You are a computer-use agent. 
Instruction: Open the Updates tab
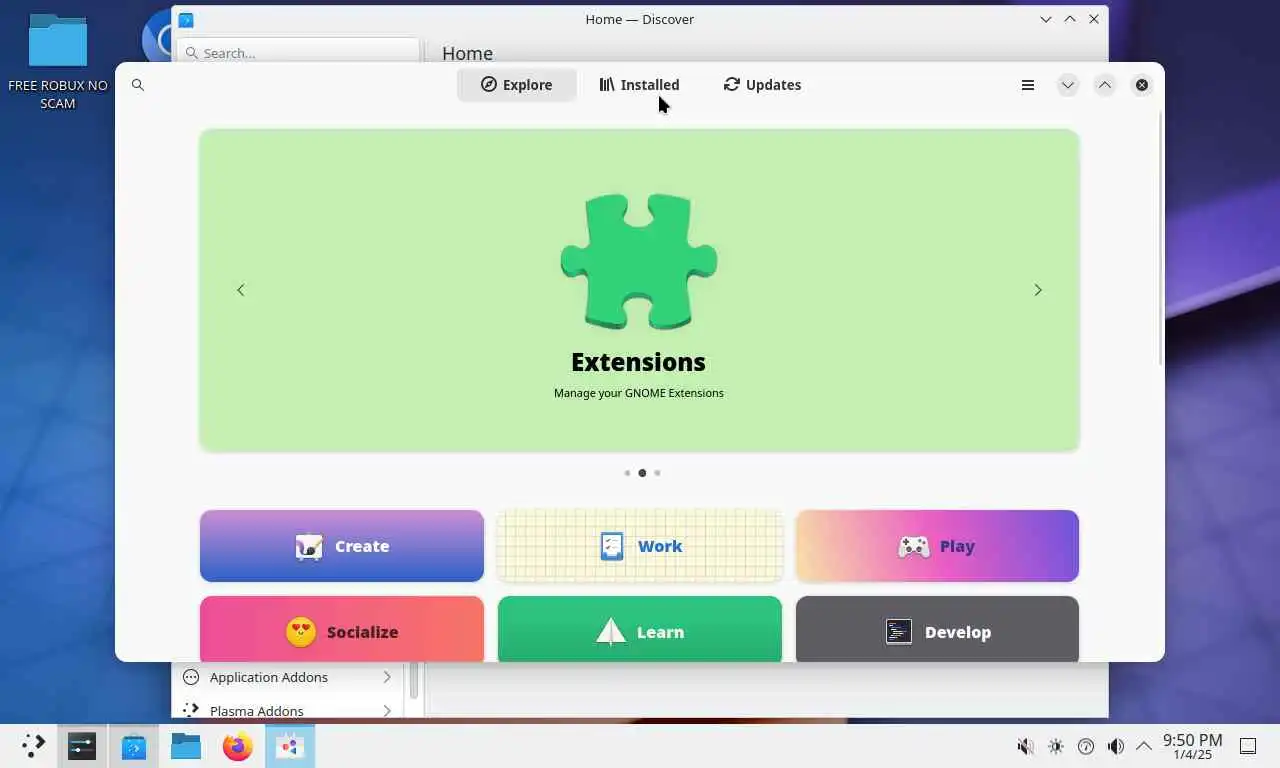pos(762,85)
